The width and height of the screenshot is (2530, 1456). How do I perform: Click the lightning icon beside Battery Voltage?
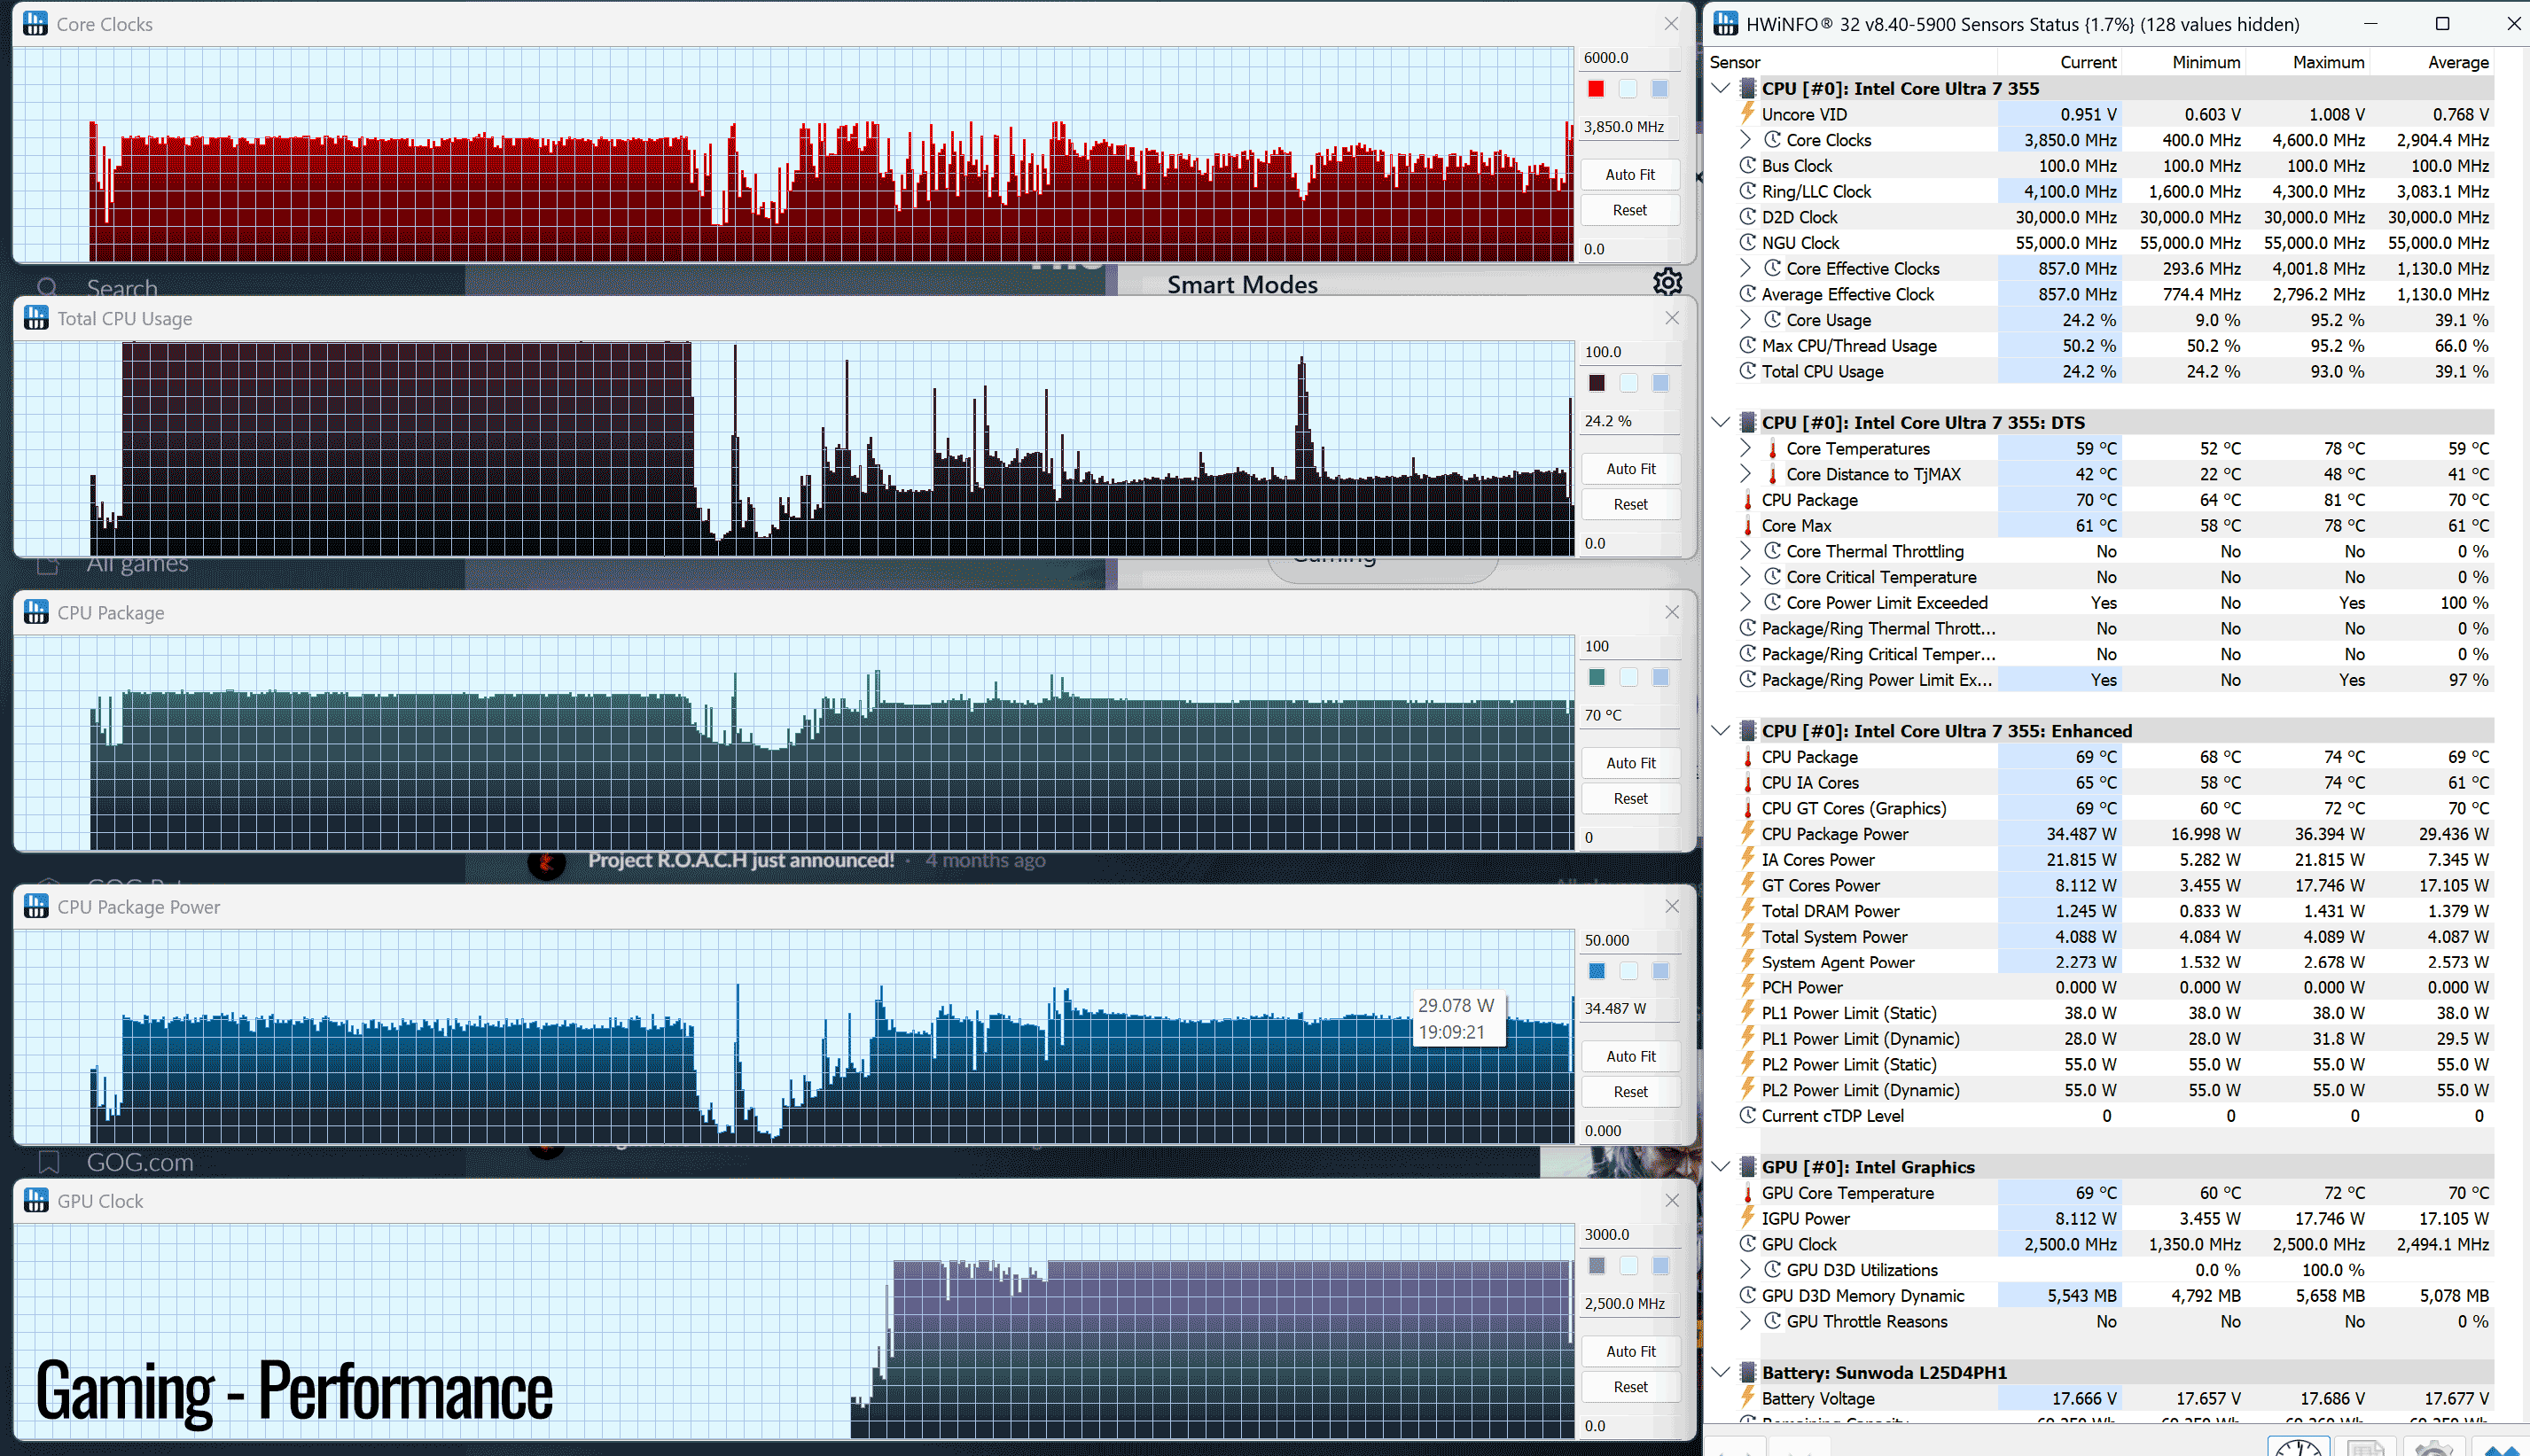click(1747, 1397)
